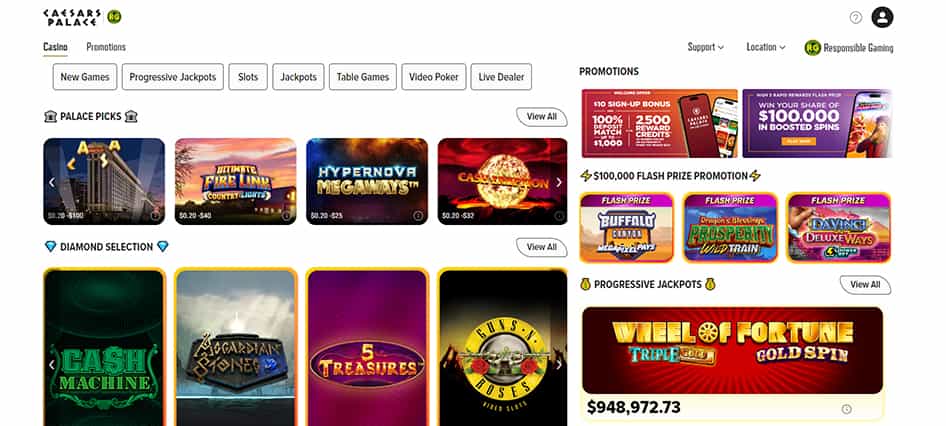Expand the Location dropdown menu
The width and height of the screenshot is (946, 426).
(x=766, y=47)
